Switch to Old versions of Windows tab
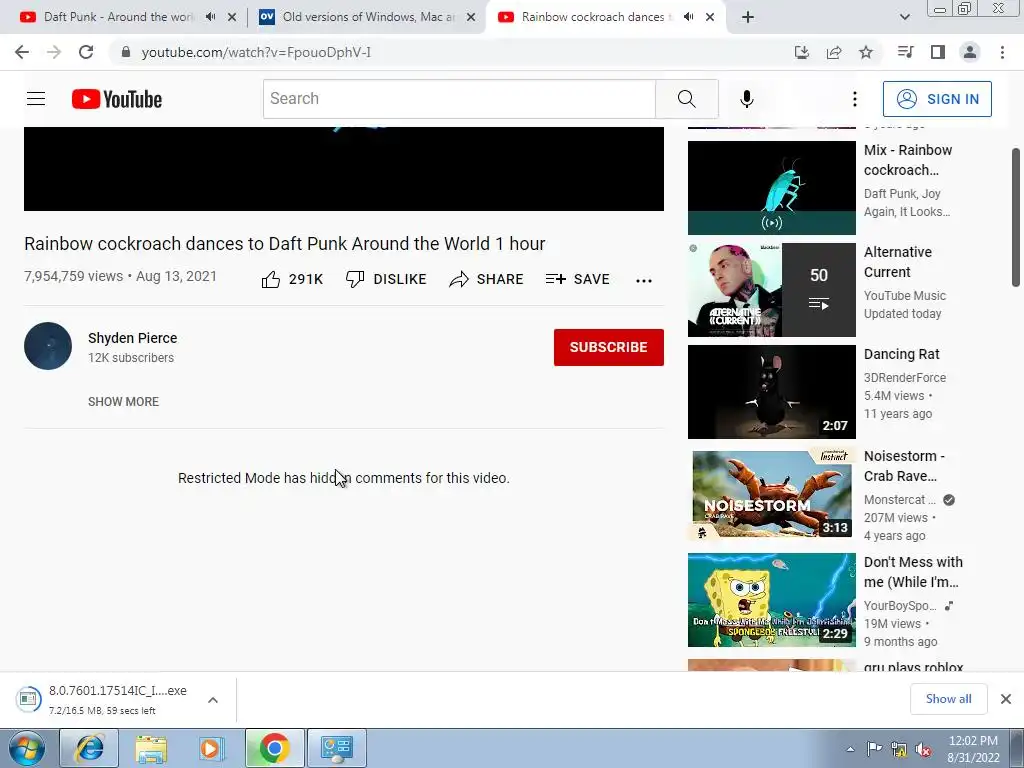 coord(368,17)
